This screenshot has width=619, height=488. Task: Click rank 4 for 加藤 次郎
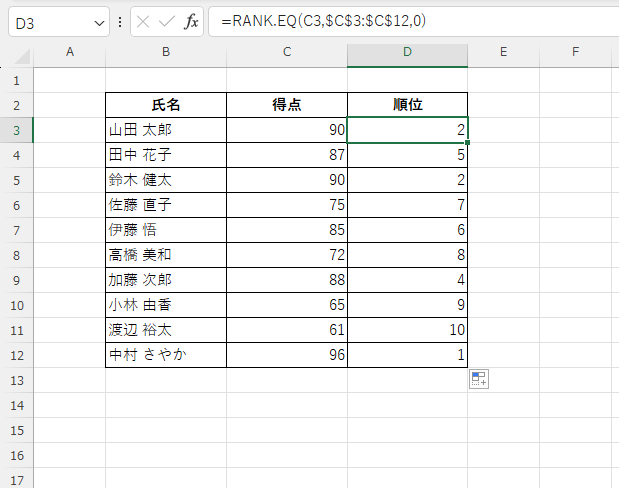(x=407, y=280)
